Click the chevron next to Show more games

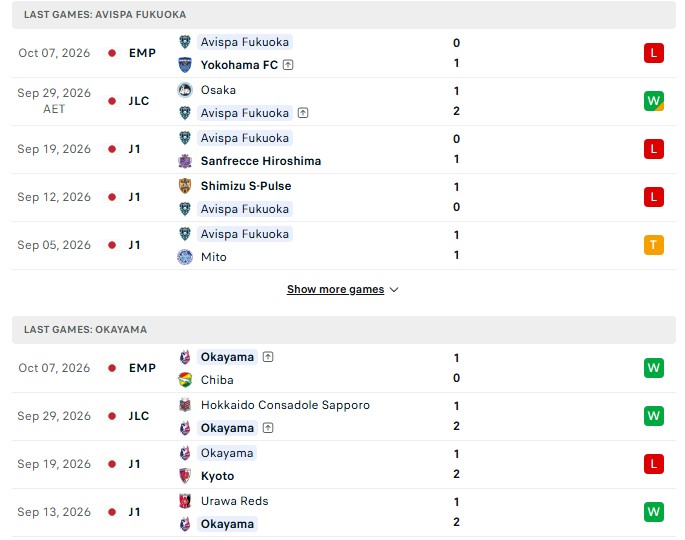tap(394, 290)
